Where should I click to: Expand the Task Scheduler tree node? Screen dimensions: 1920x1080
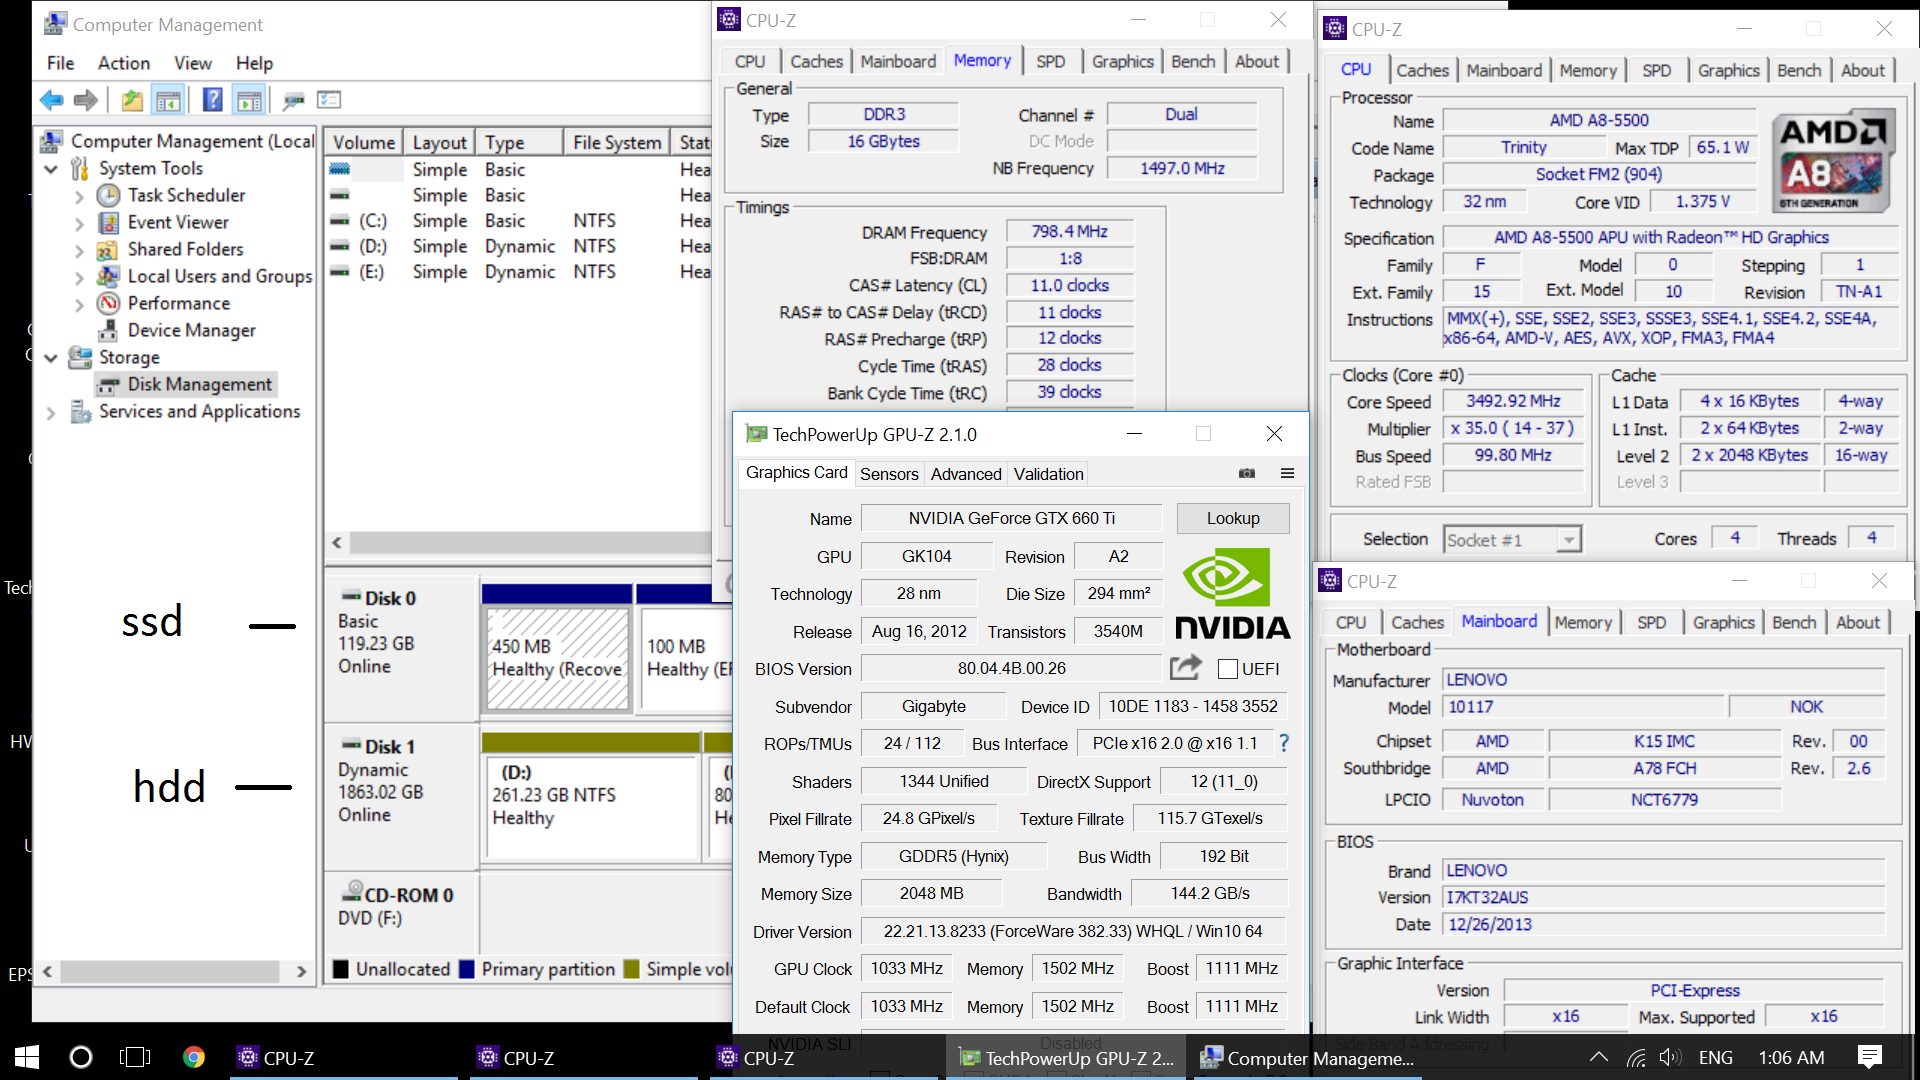click(79, 196)
